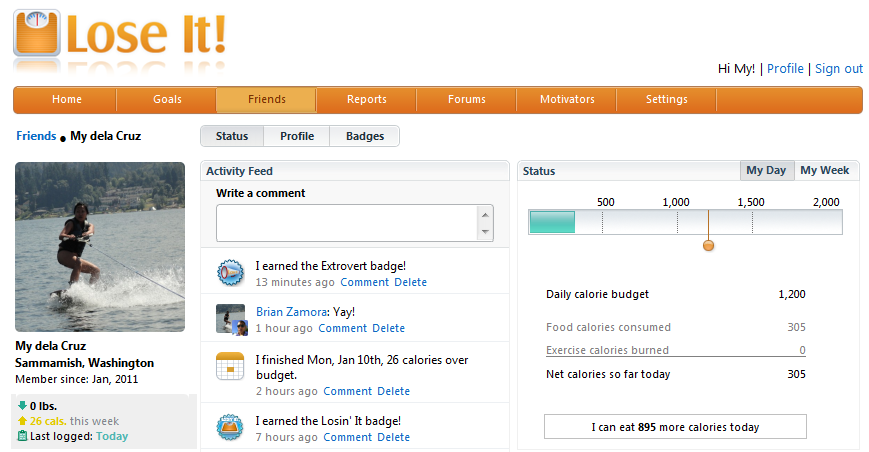
Task: Click the Friends breadcrumb link
Action: (36, 136)
